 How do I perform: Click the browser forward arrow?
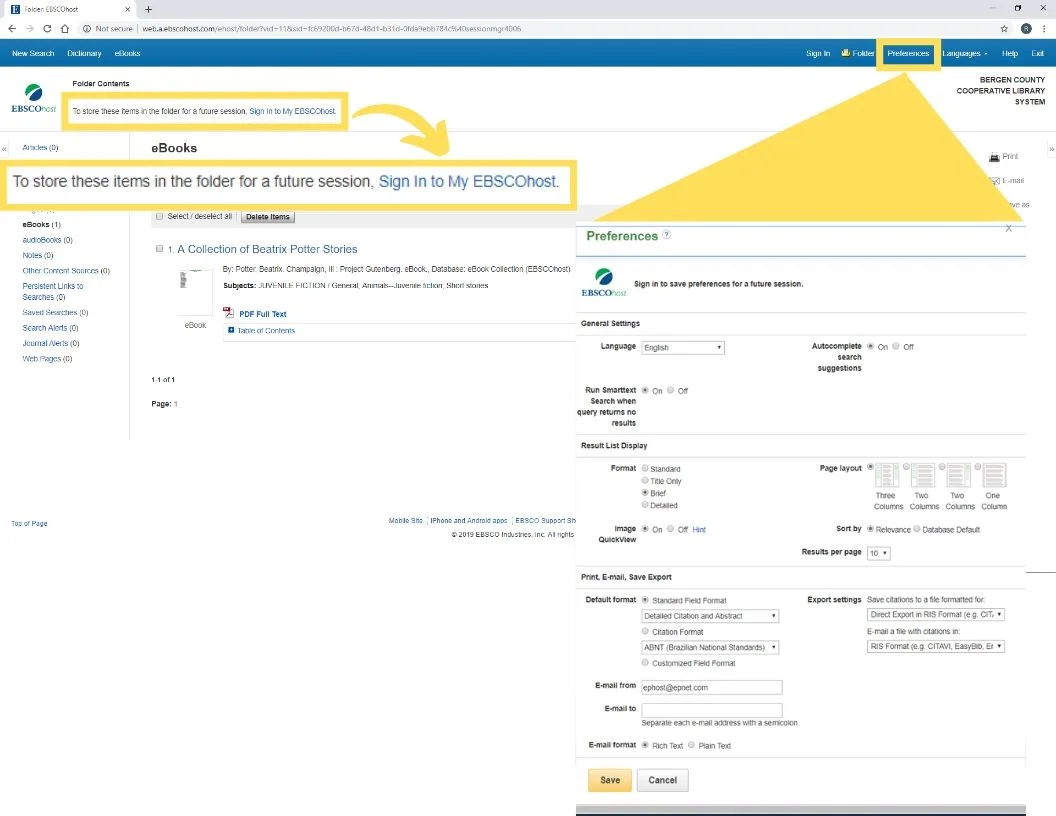click(30, 28)
